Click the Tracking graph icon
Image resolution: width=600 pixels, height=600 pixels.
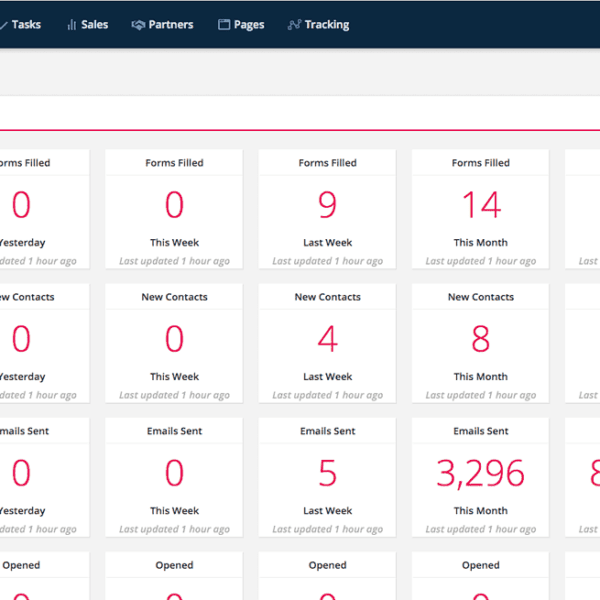tap(294, 25)
